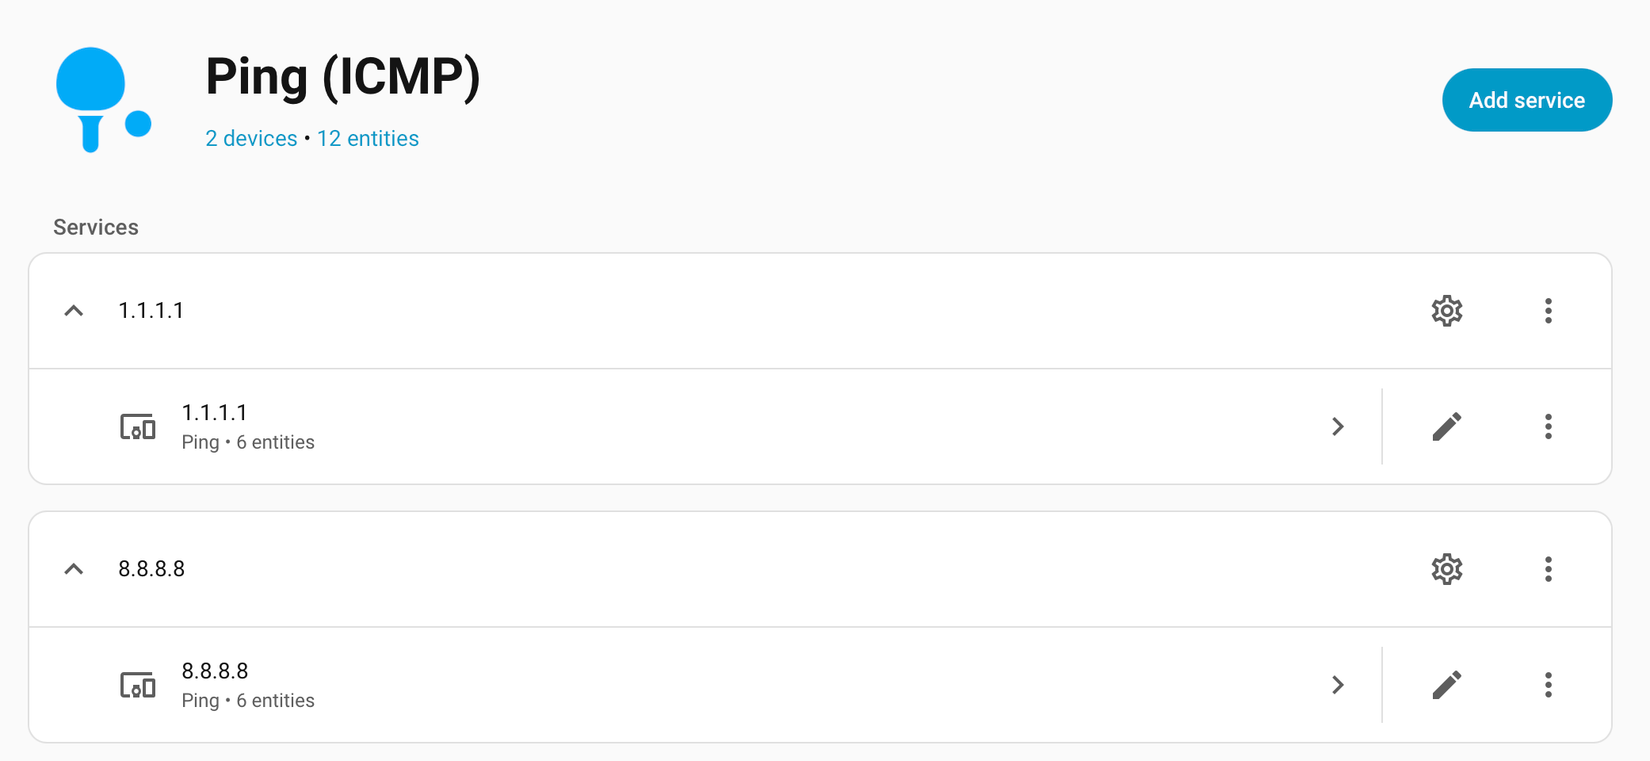Open the overflow menu on the 8.8.8.8 device row
Image resolution: width=1650 pixels, height=761 pixels.
coord(1548,685)
